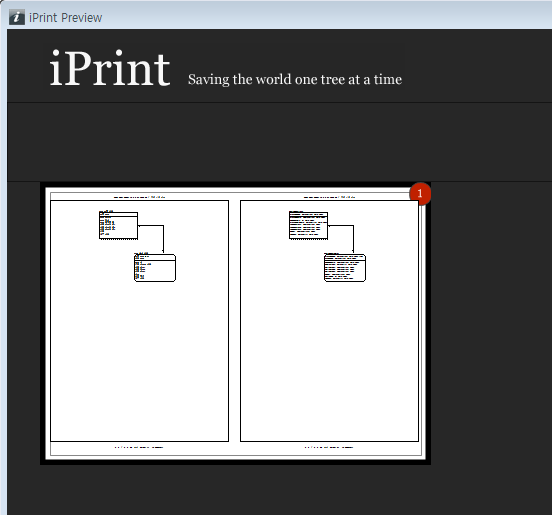Click the iPrint Preview title bar icon
552x515 pixels.
pos(17,17)
